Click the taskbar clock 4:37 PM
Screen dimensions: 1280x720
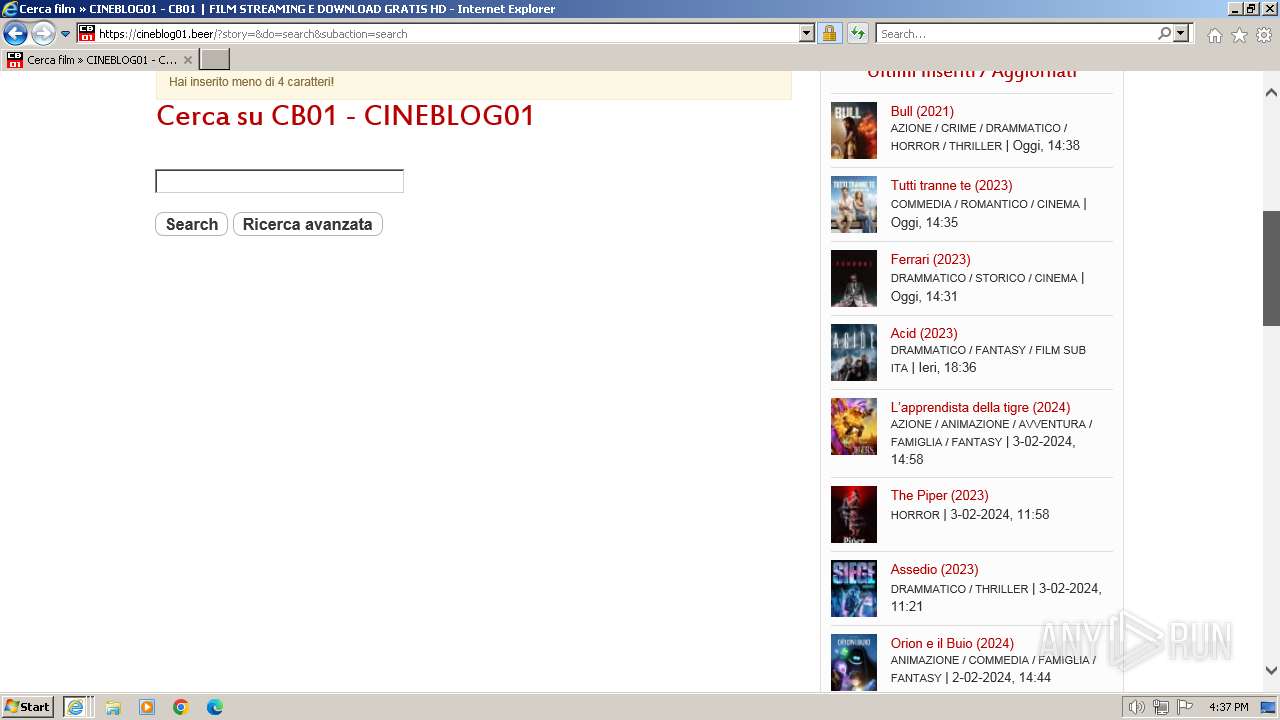(x=1228, y=707)
